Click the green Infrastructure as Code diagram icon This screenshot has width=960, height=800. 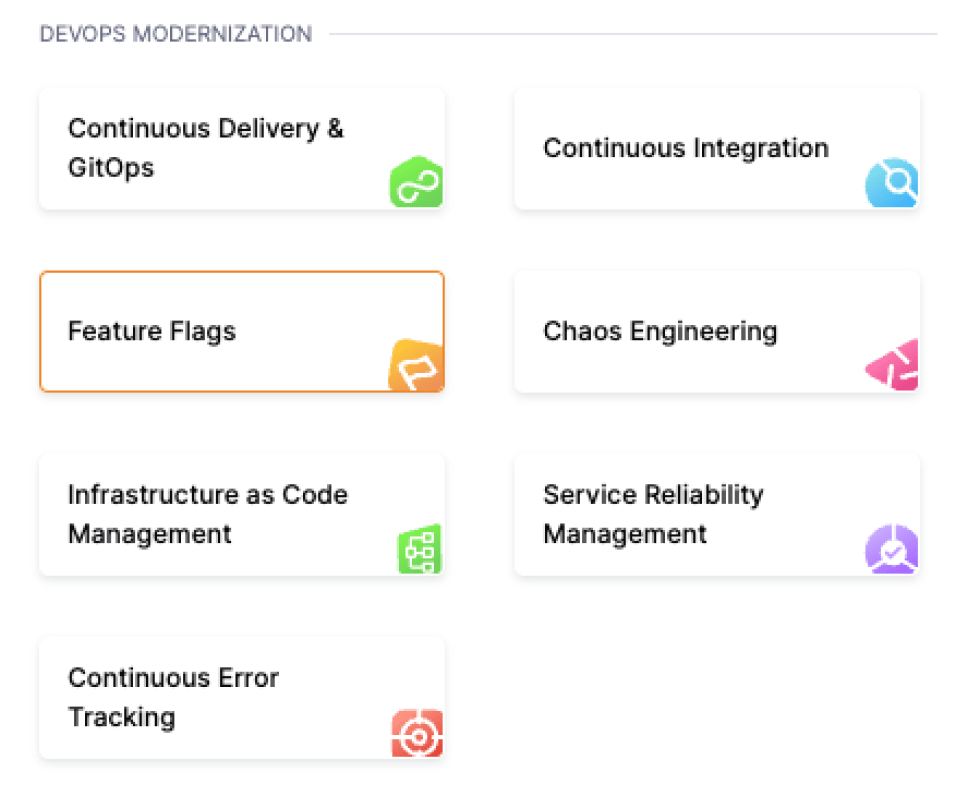click(420, 549)
